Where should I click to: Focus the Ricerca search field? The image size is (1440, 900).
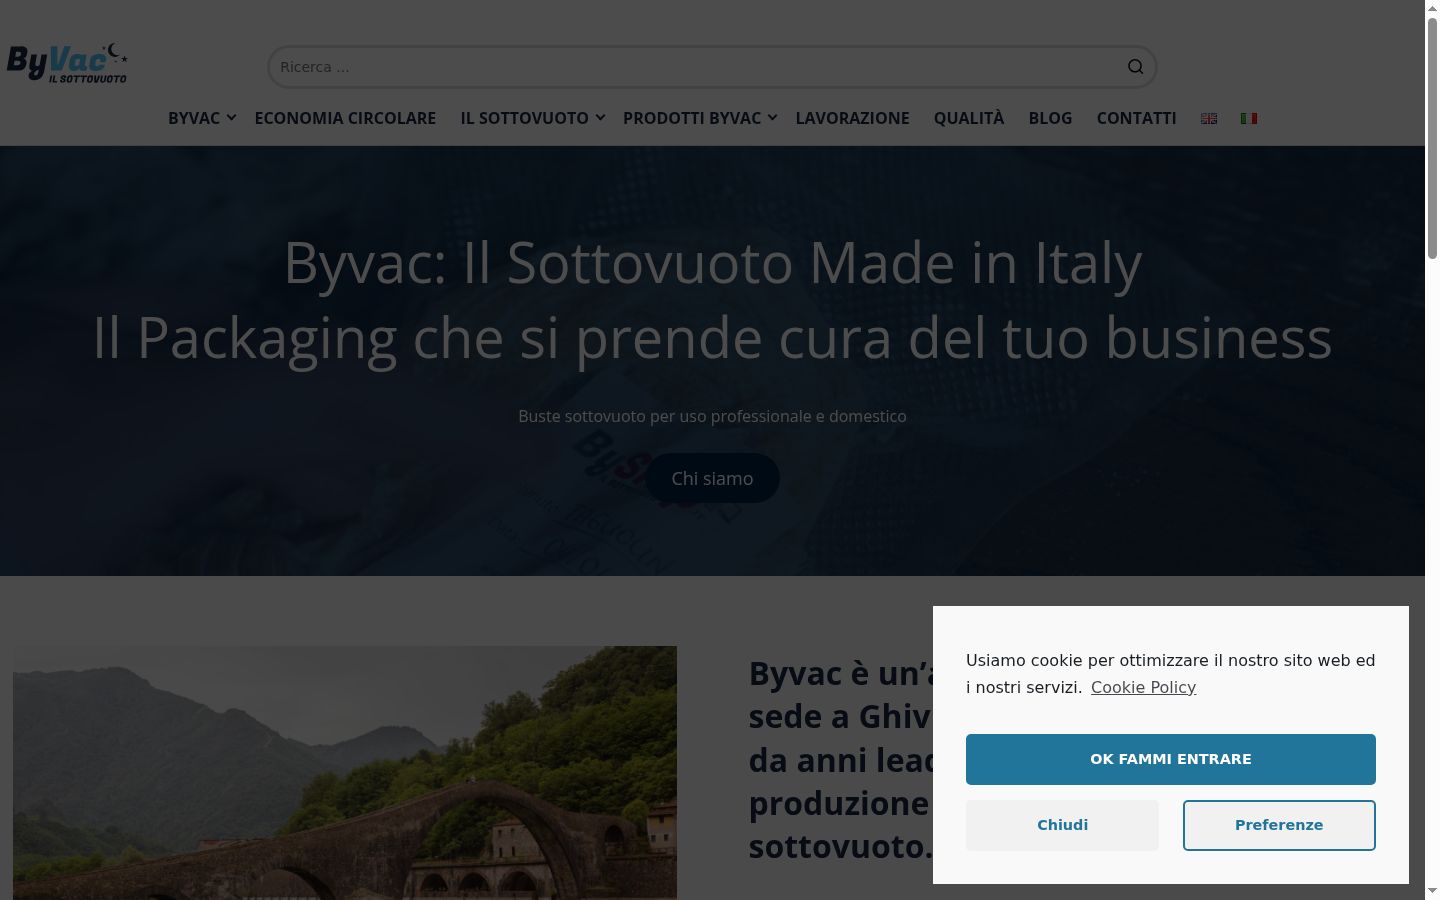[x=712, y=67]
